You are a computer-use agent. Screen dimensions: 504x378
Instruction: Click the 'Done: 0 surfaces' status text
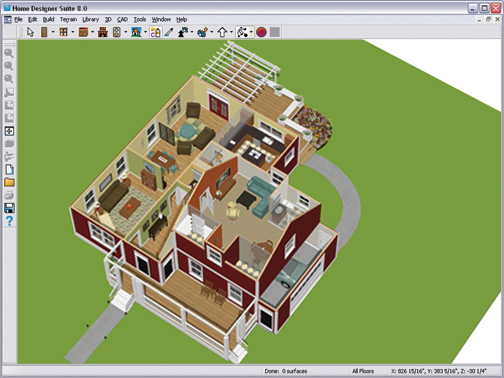click(x=286, y=371)
